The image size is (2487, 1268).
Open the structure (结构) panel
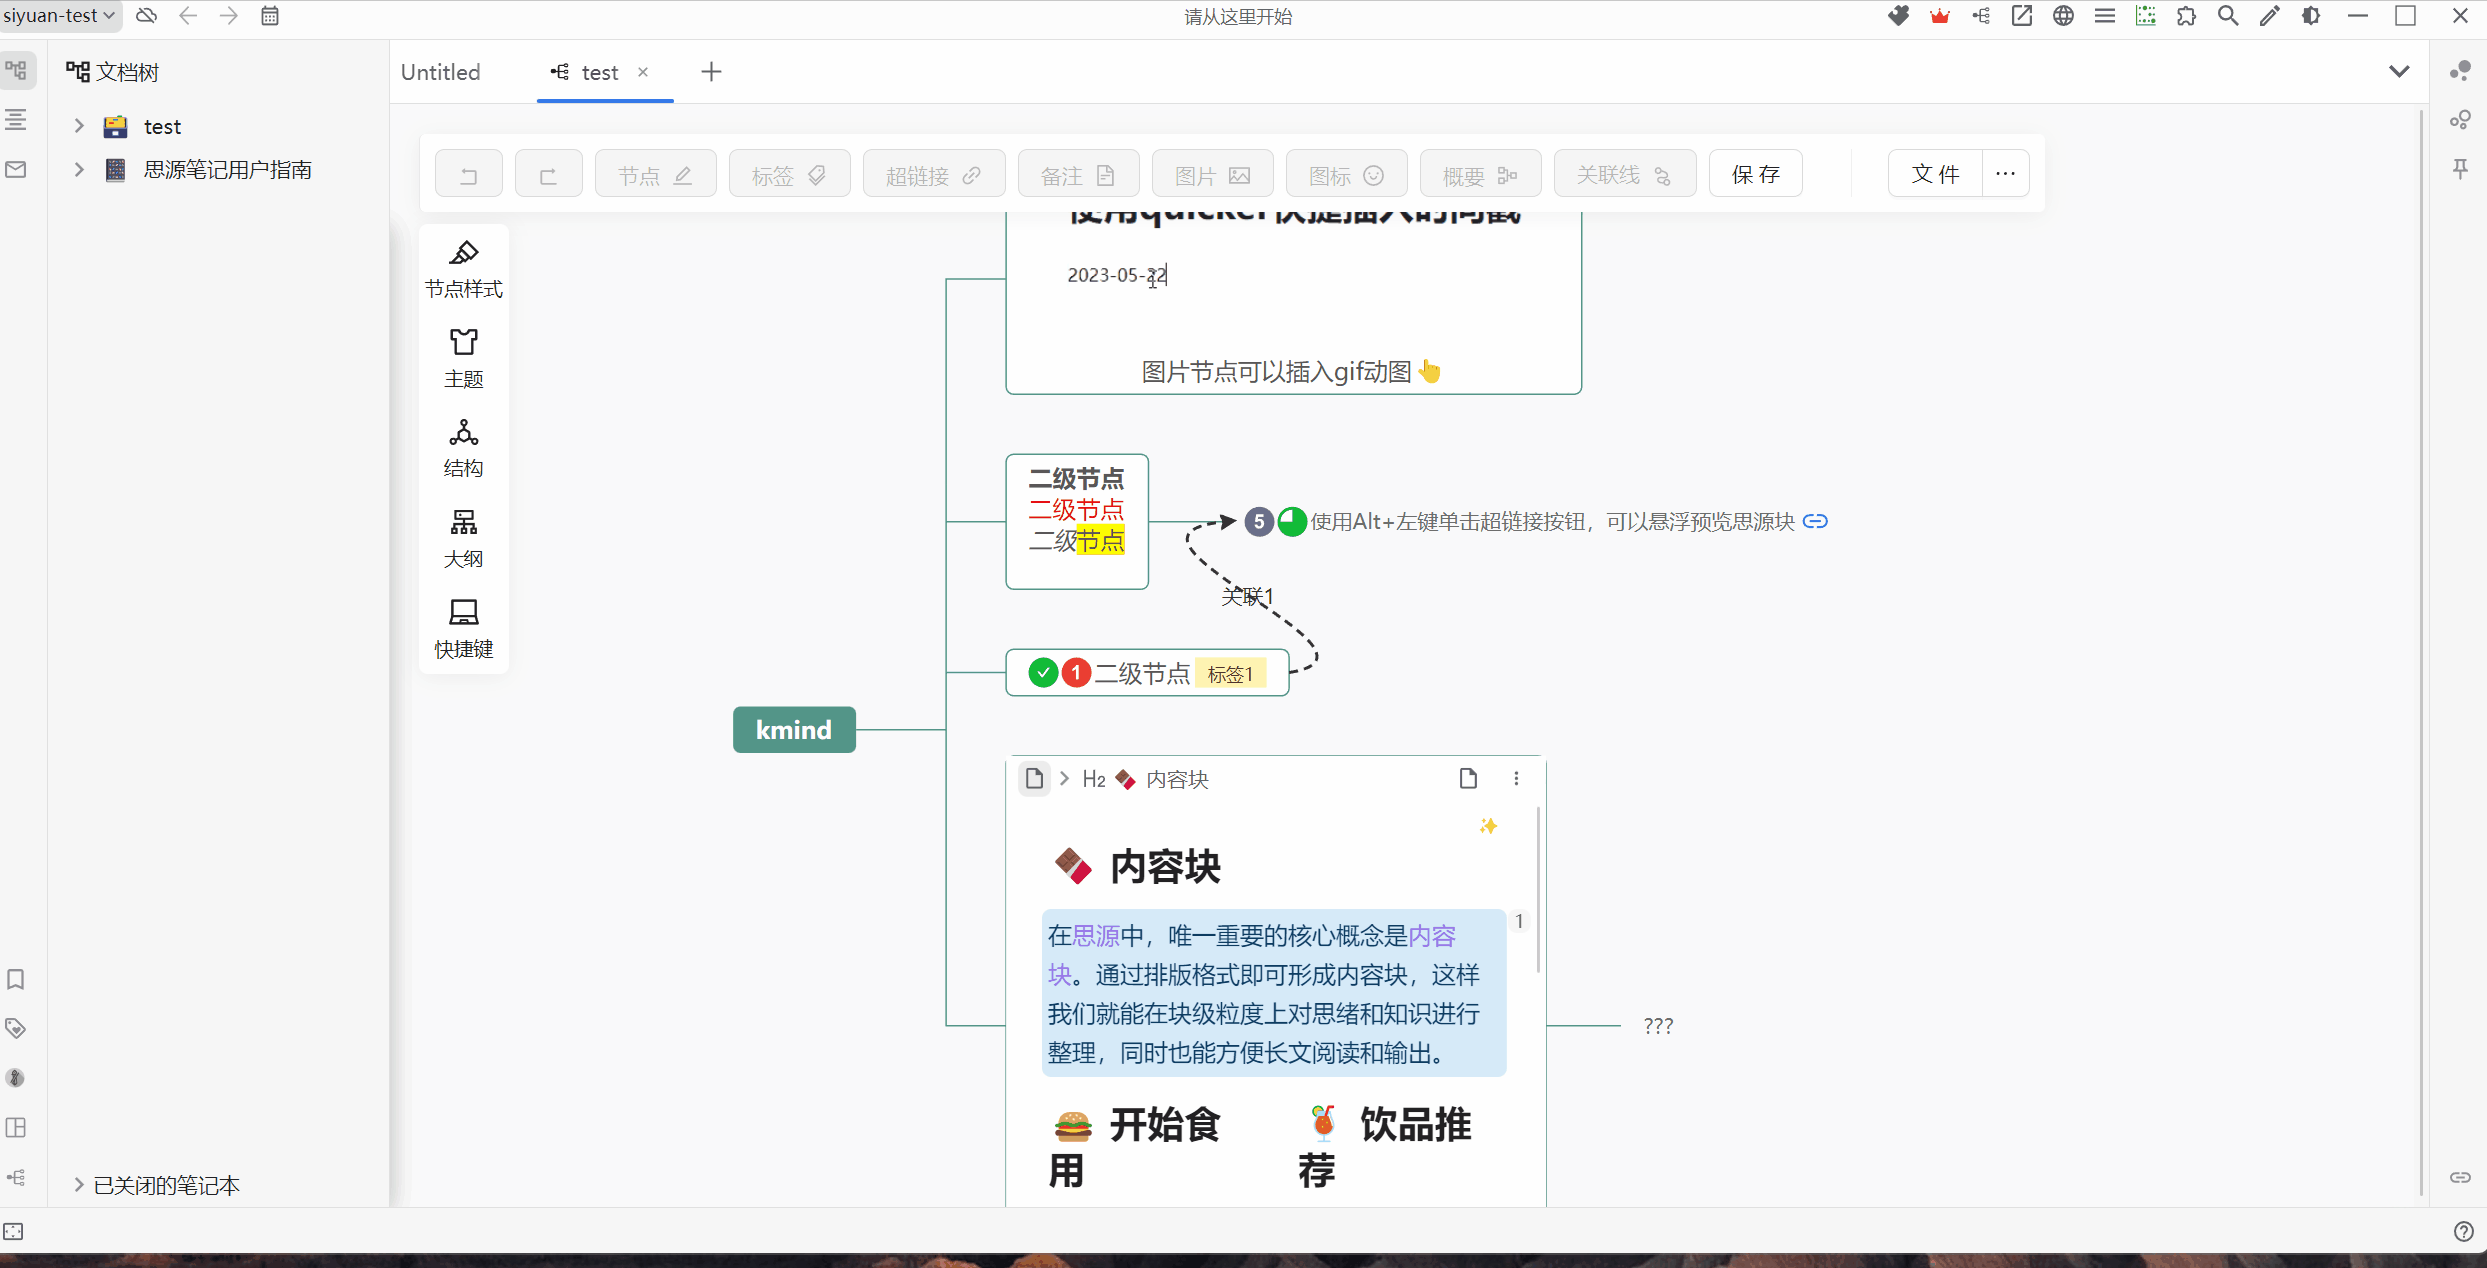463,447
